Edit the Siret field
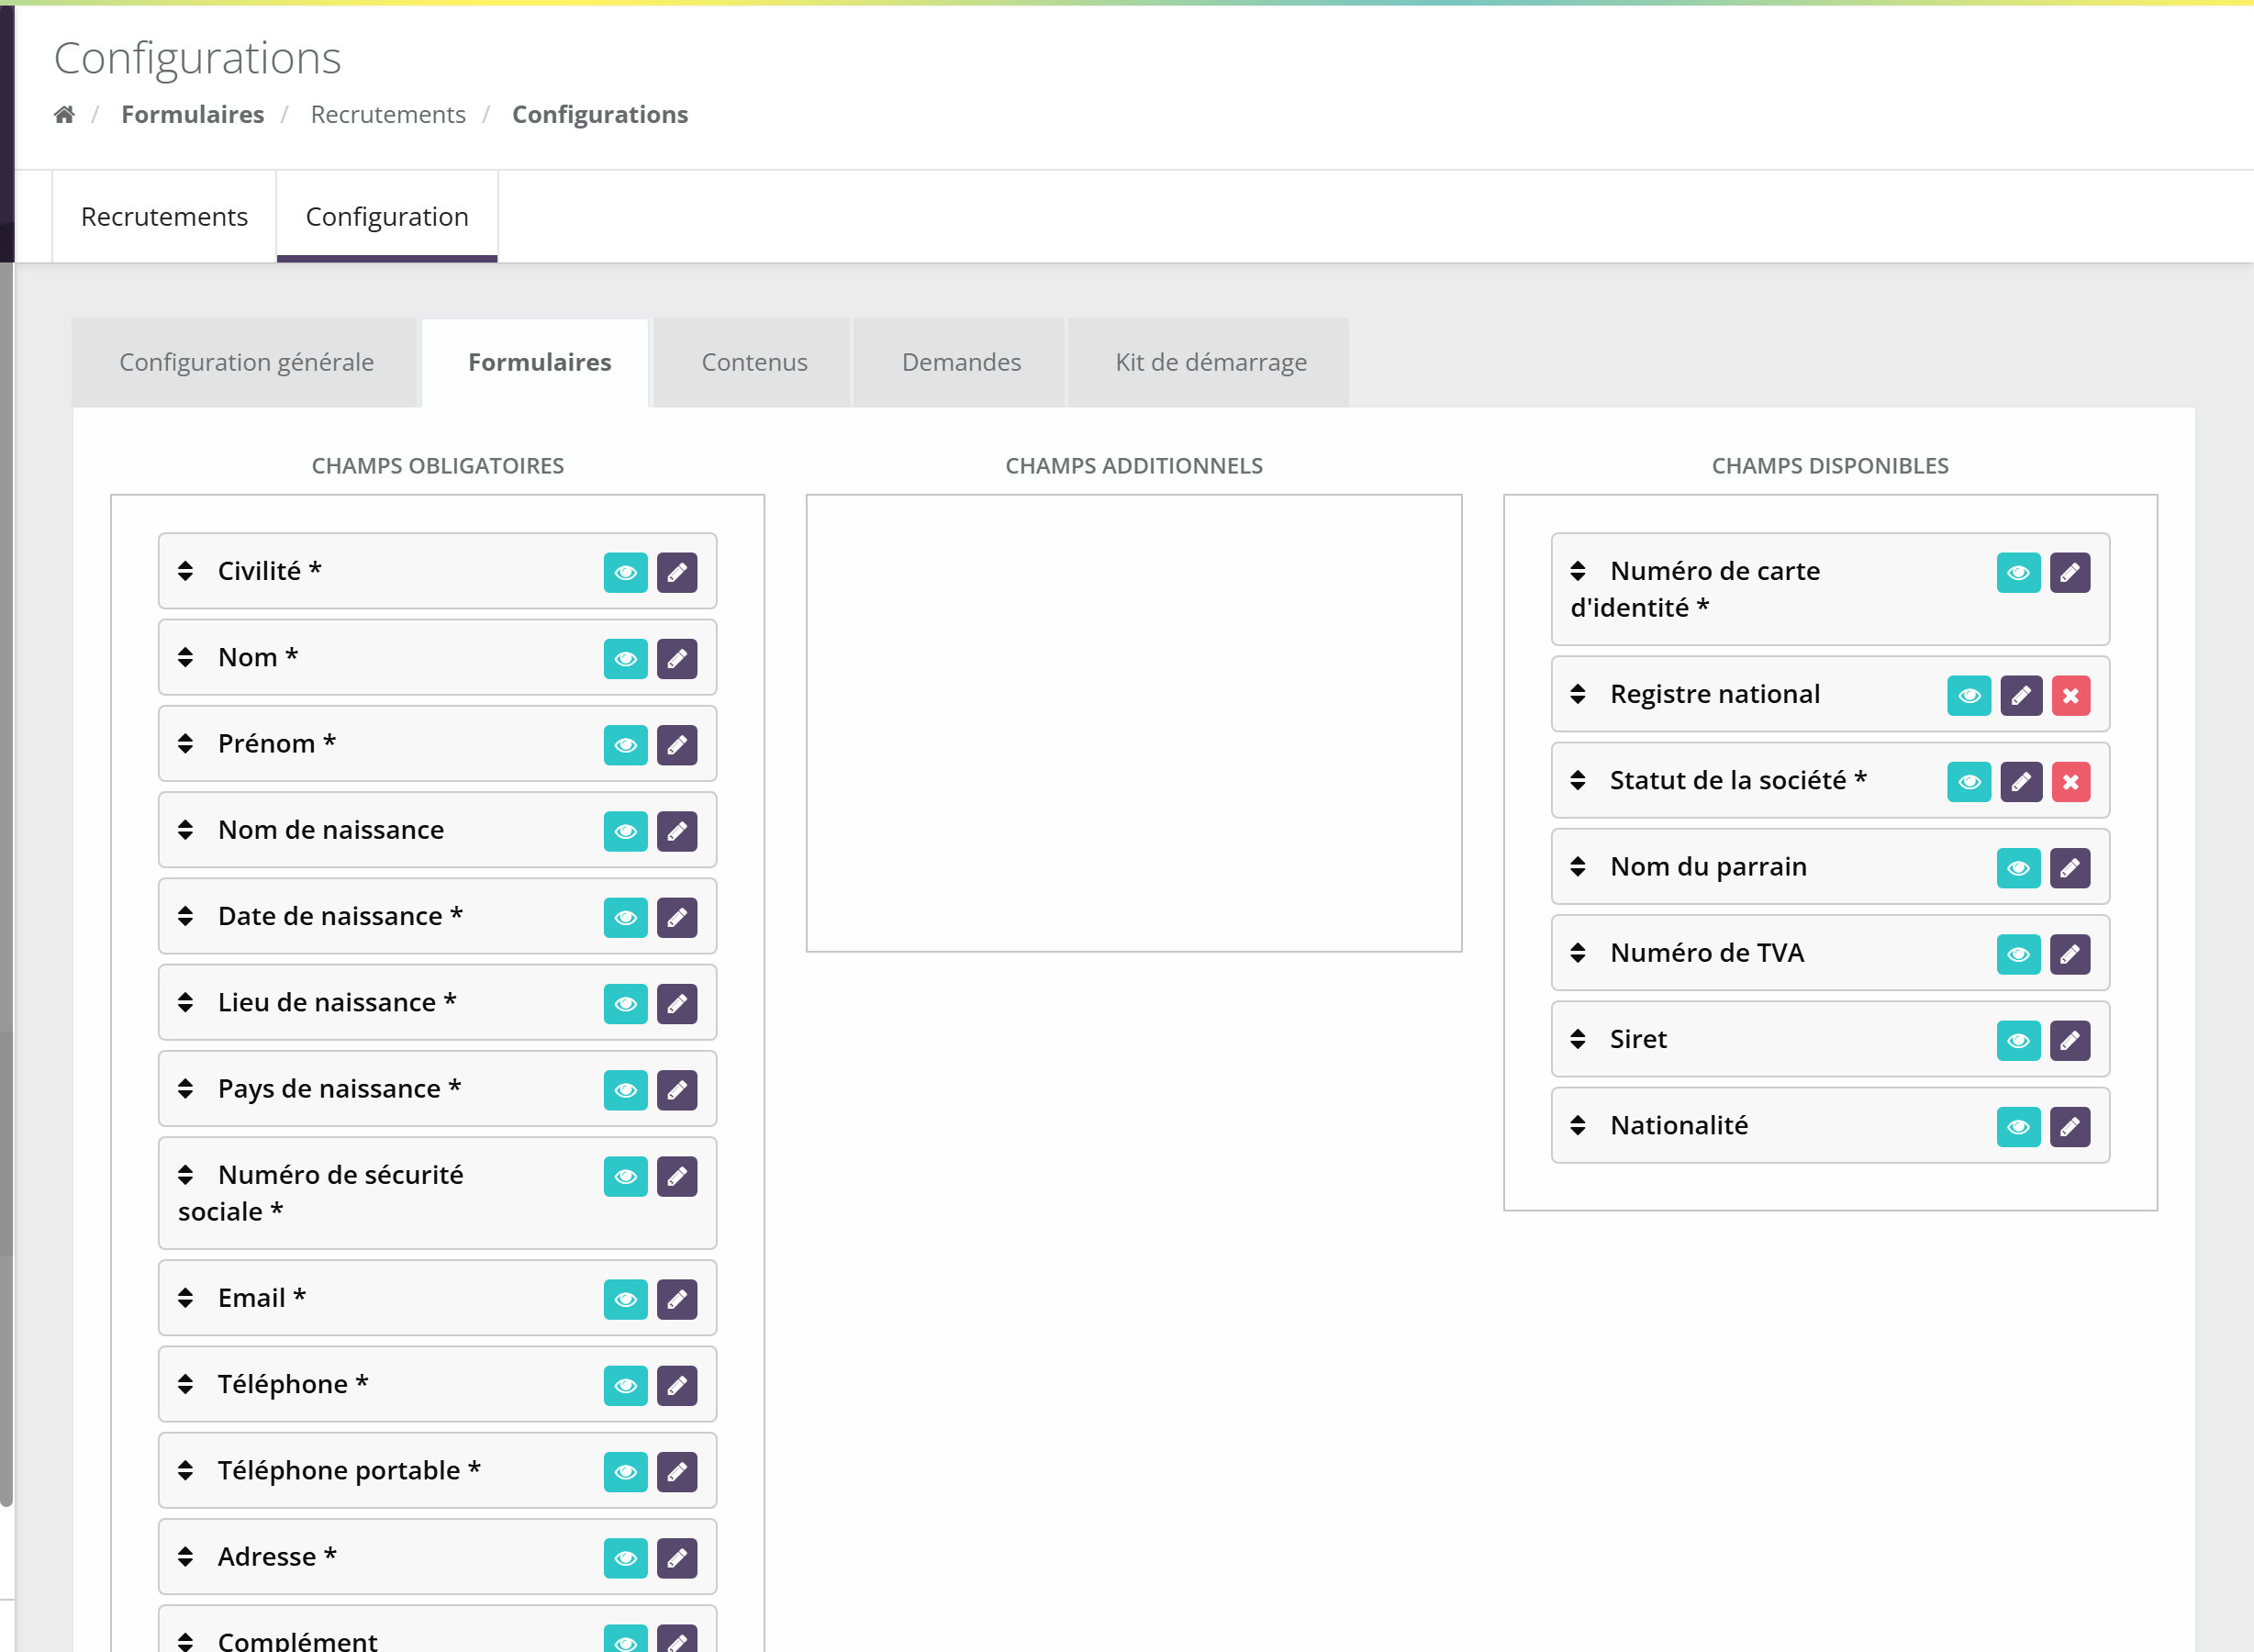Screen dimensions: 2254x1652 pyautogui.click(x=2070, y=1041)
